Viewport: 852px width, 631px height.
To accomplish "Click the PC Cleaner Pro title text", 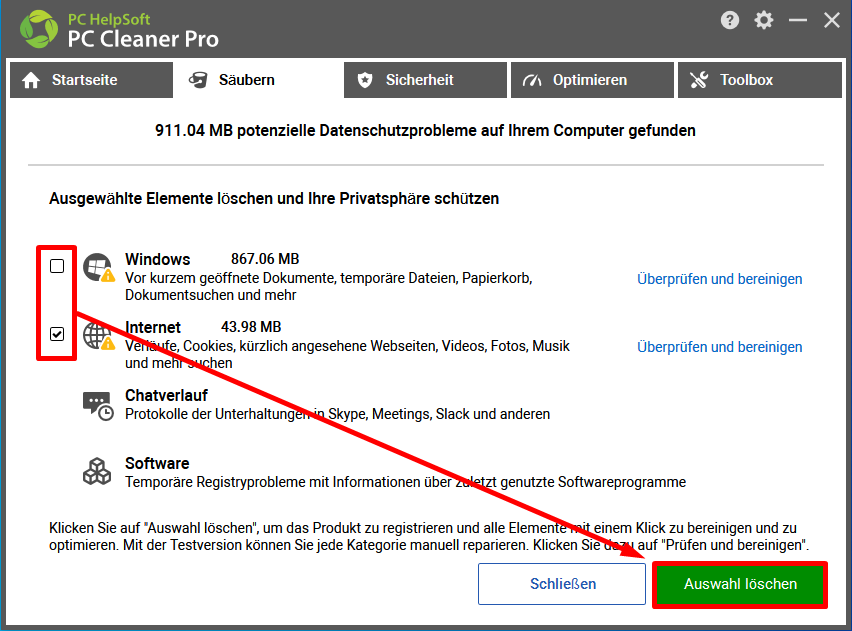I will [143, 39].
